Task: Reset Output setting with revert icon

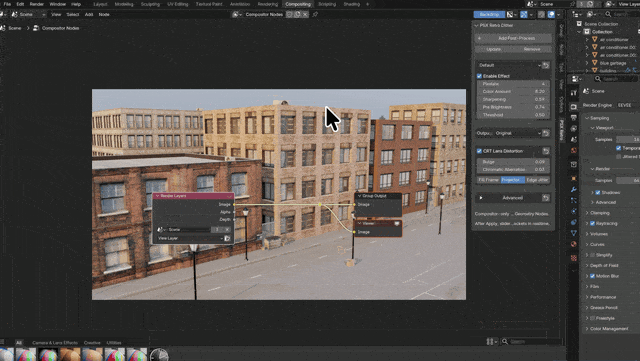Action: (x=546, y=133)
